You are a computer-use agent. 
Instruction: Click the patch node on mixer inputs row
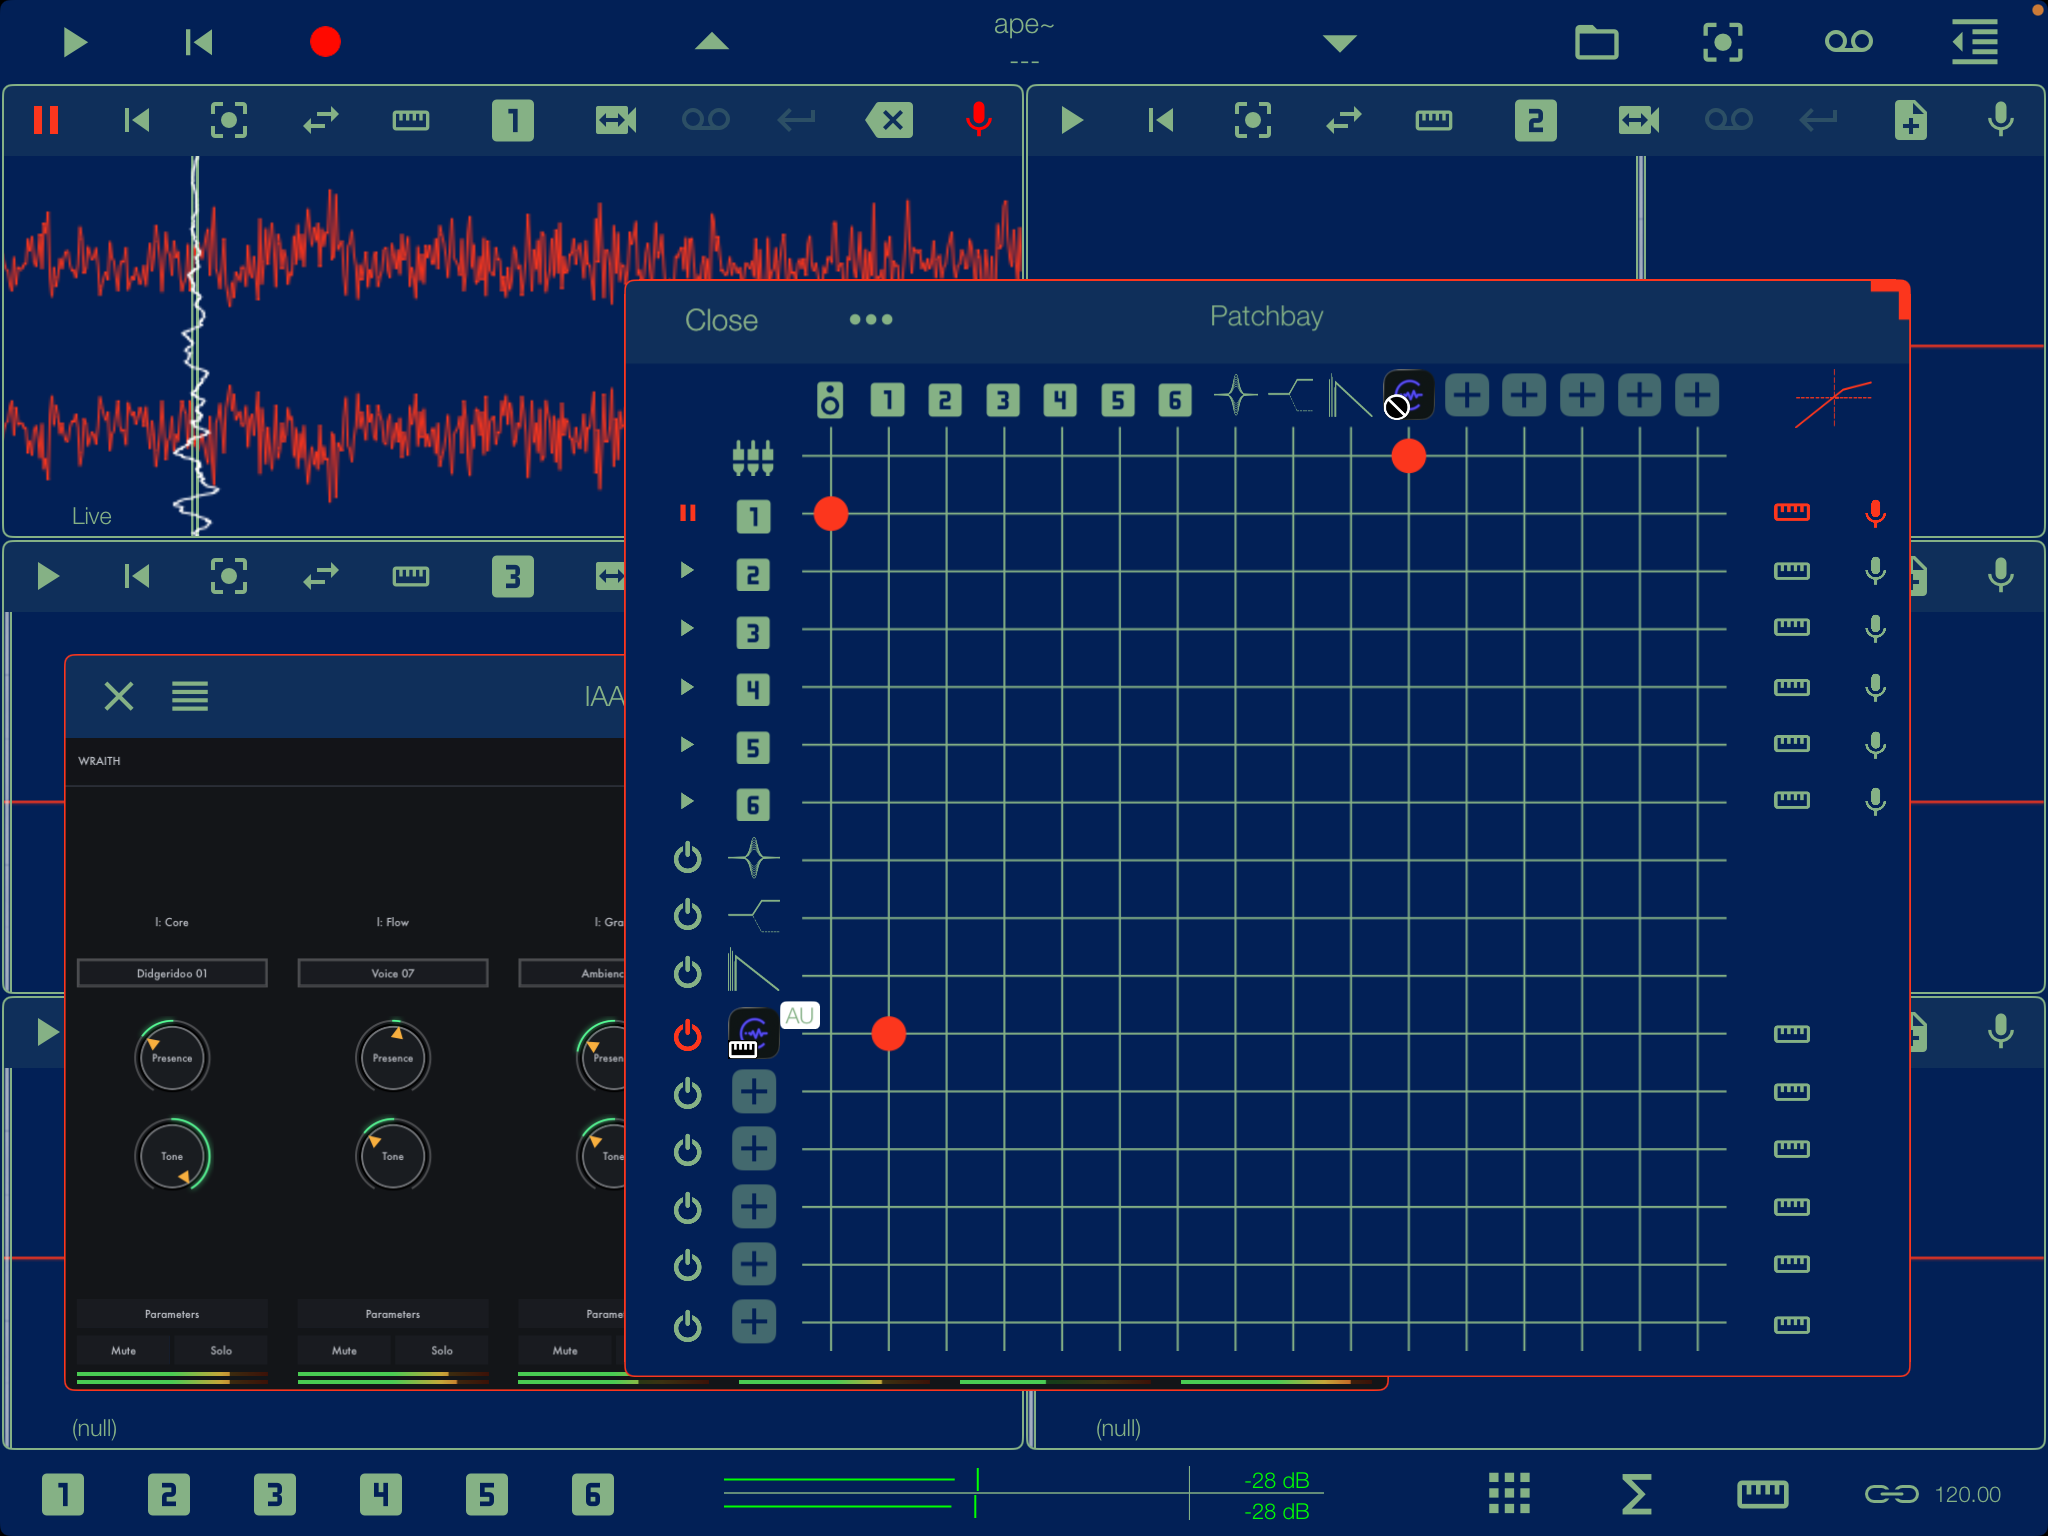click(1409, 456)
